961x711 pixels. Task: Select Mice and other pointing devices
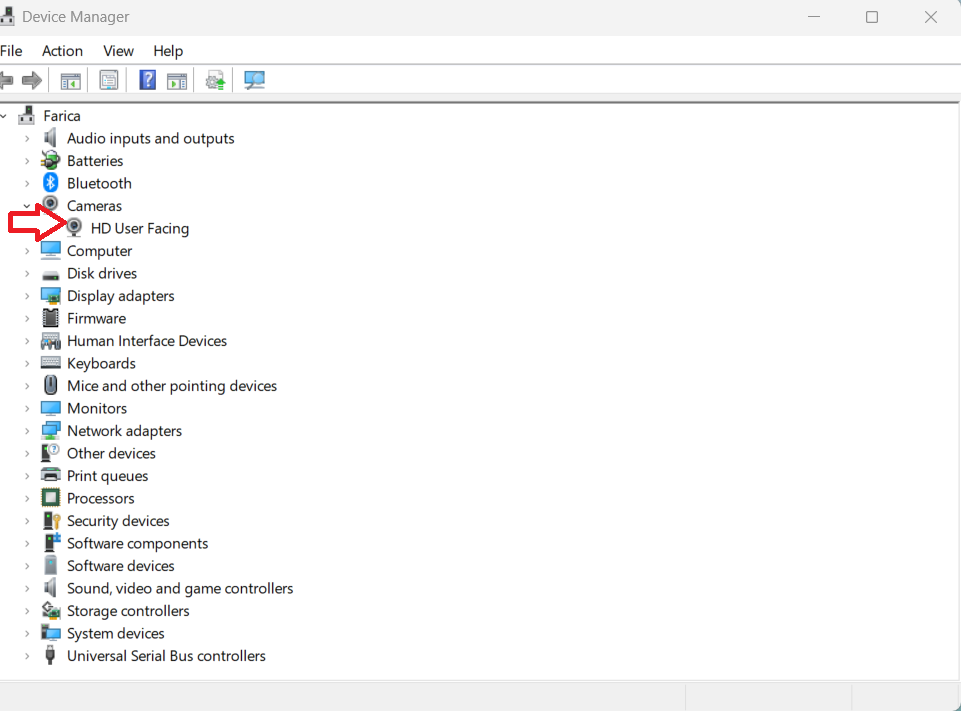click(171, 386)
